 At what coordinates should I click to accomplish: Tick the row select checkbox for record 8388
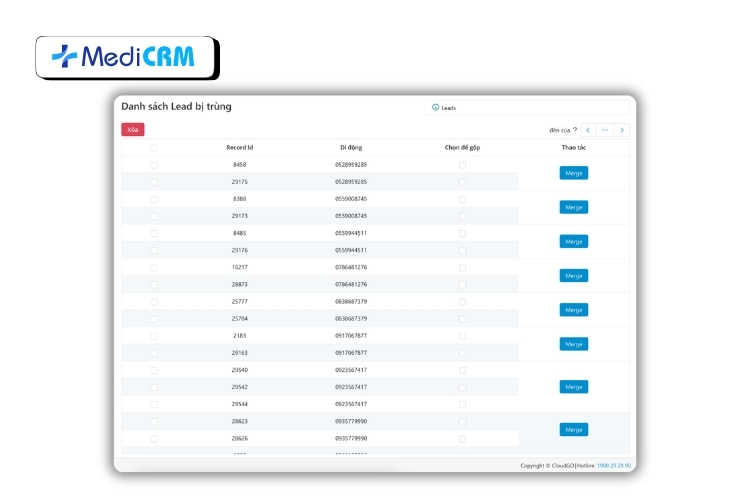click(x=154, y=200)
